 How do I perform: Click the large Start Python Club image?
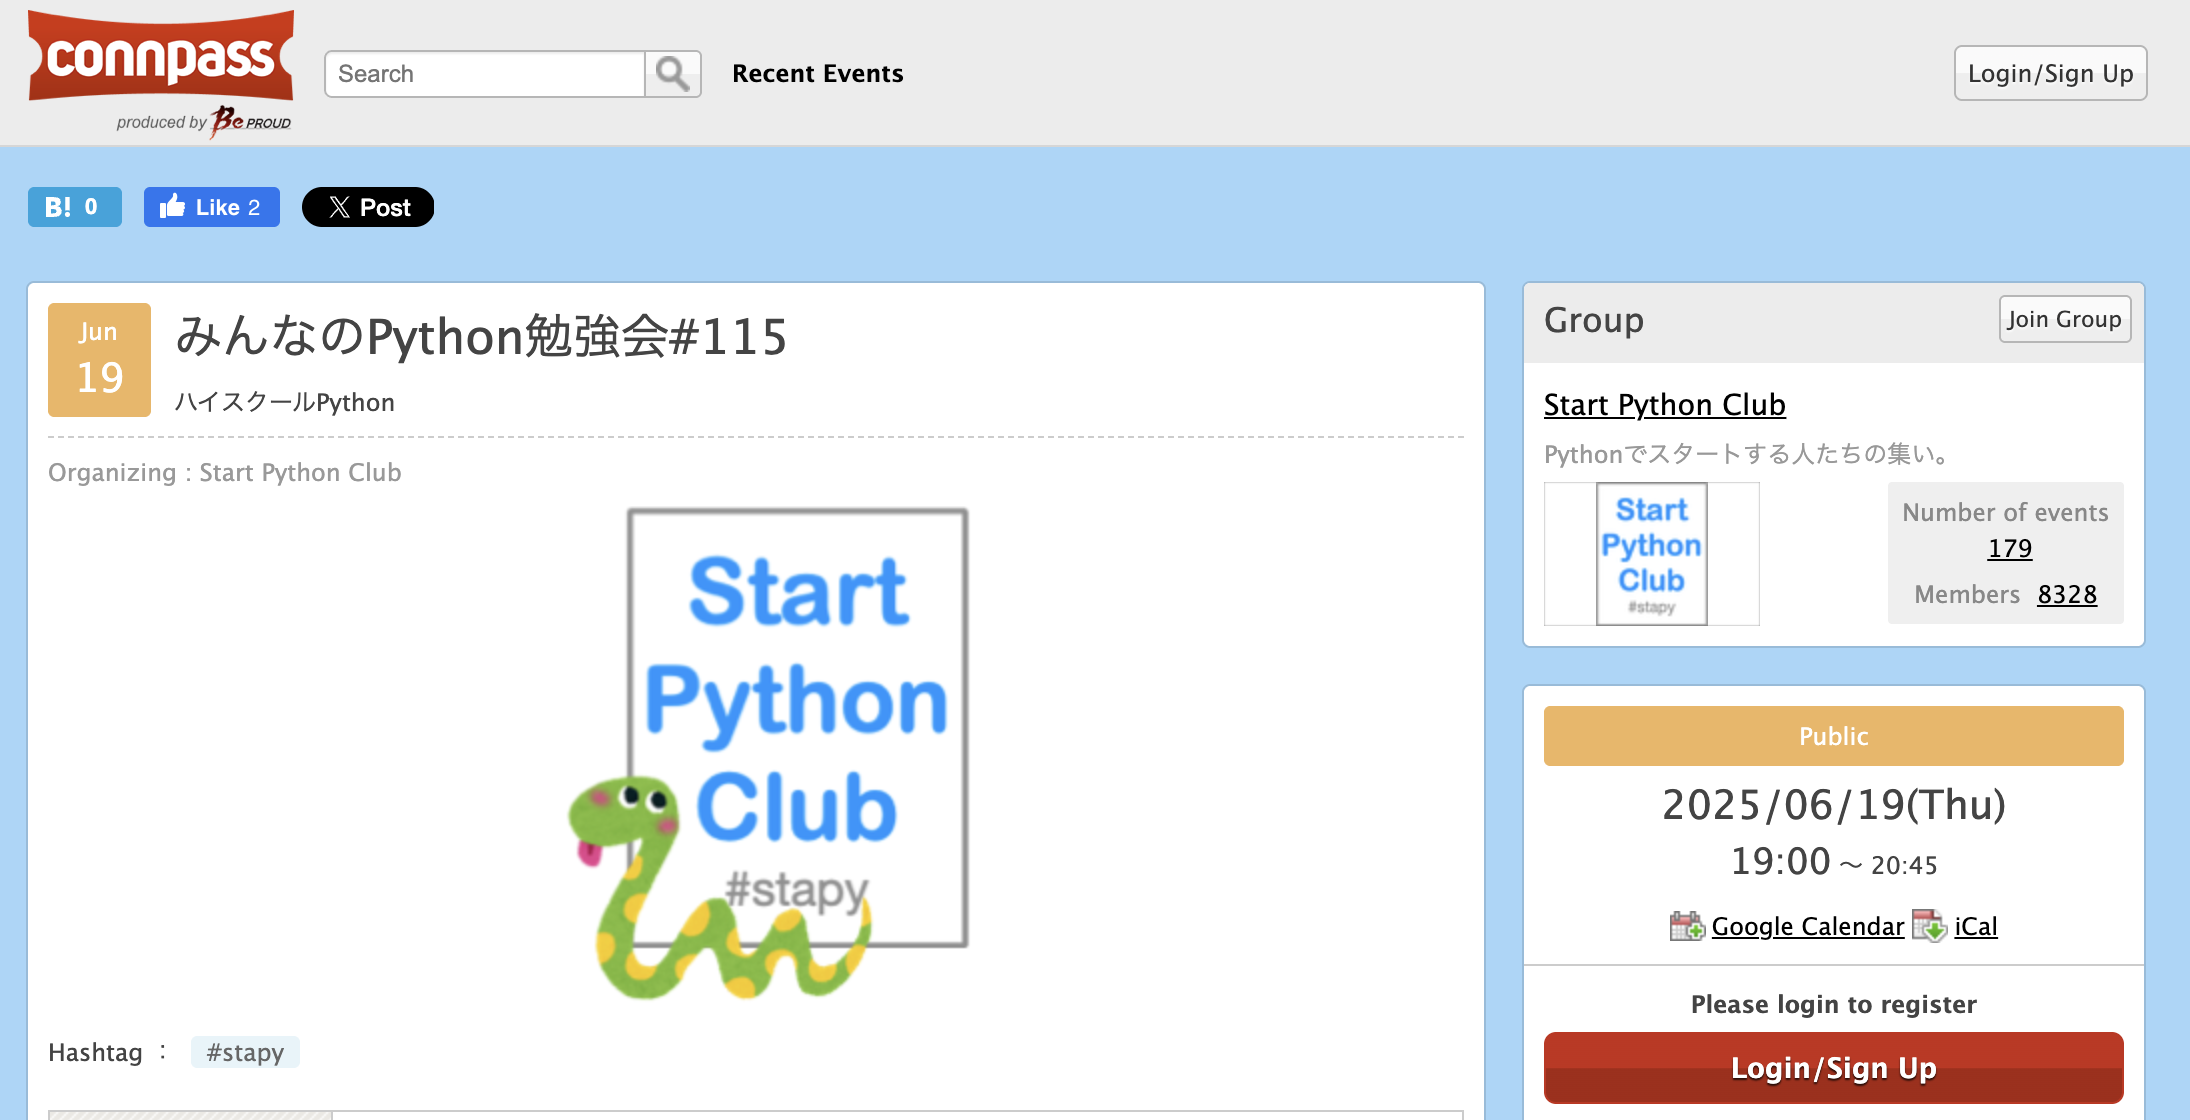coord(767,754)
